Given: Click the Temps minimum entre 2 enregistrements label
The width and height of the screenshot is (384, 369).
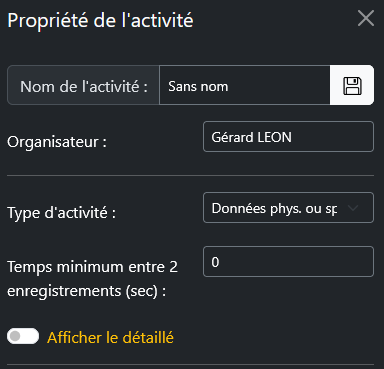Looking at the screenshot, I should point(92,279).
